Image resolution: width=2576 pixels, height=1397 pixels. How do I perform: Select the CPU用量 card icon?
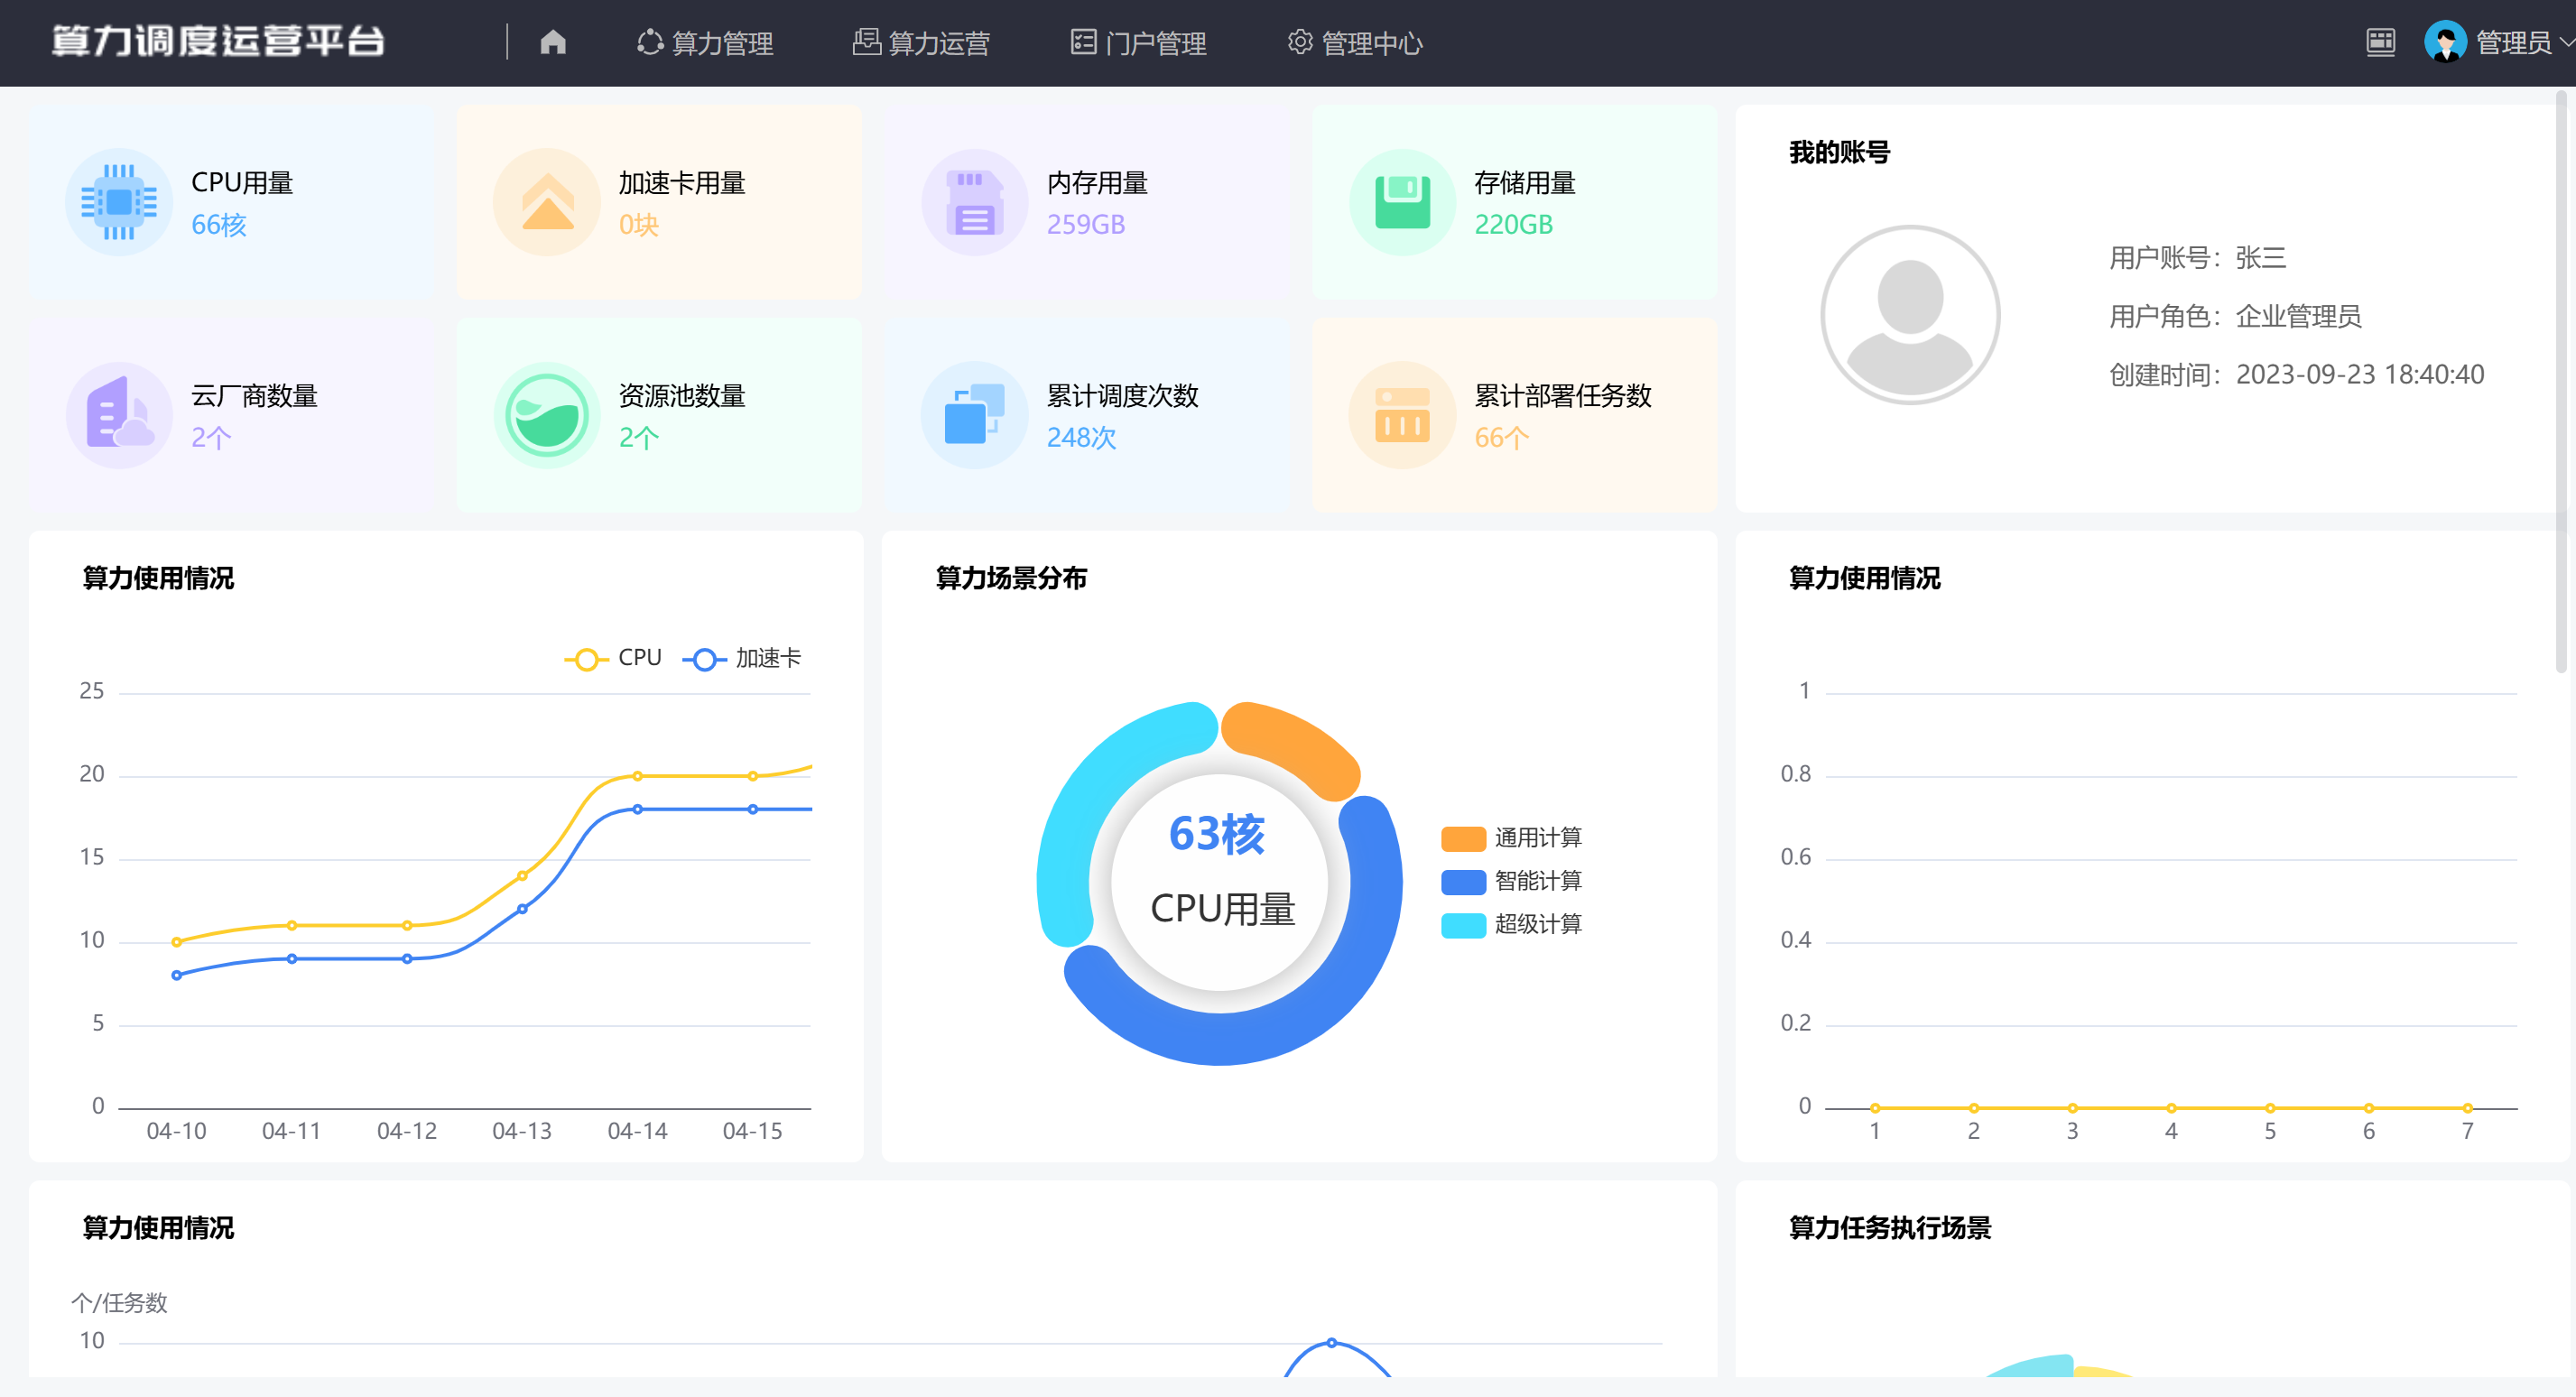119,201
